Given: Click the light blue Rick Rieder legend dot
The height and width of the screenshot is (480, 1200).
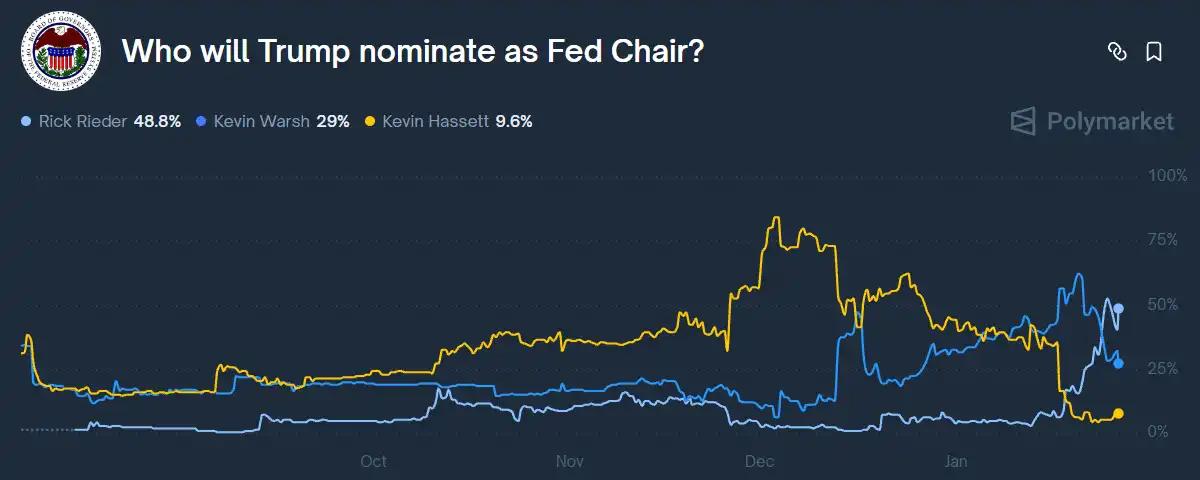Looking at the screenshot, I should click(25, 121).
